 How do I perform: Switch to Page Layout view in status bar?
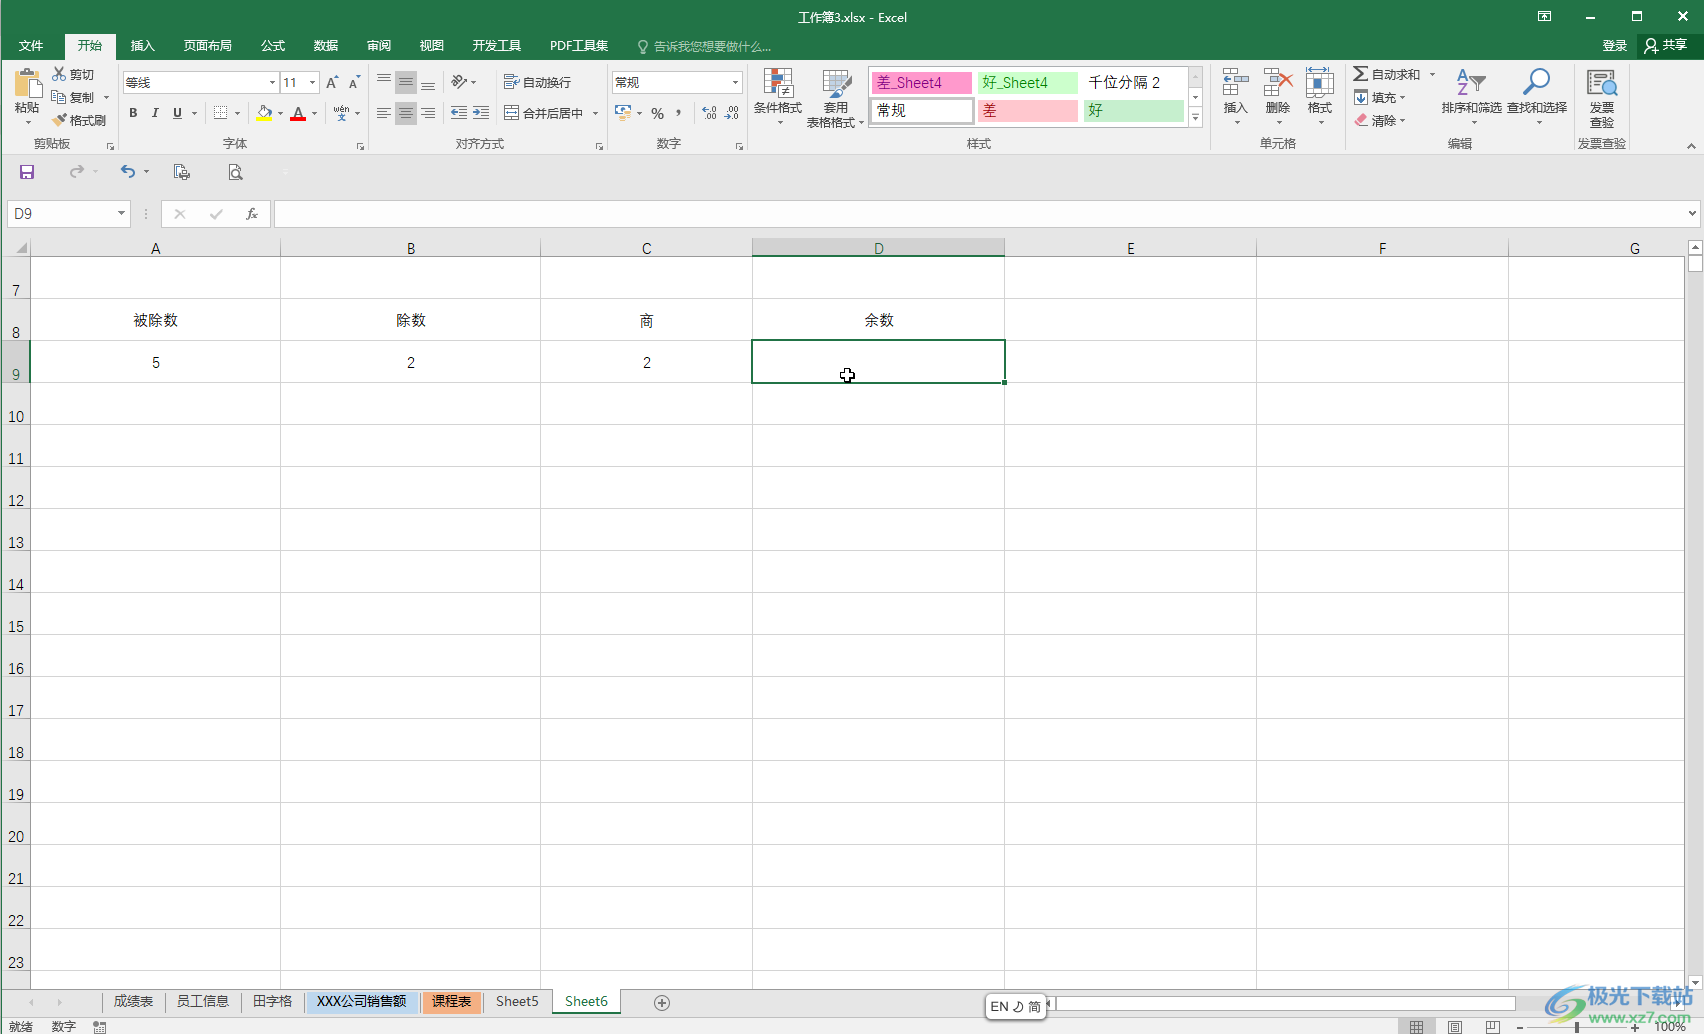(1455, 1026)
